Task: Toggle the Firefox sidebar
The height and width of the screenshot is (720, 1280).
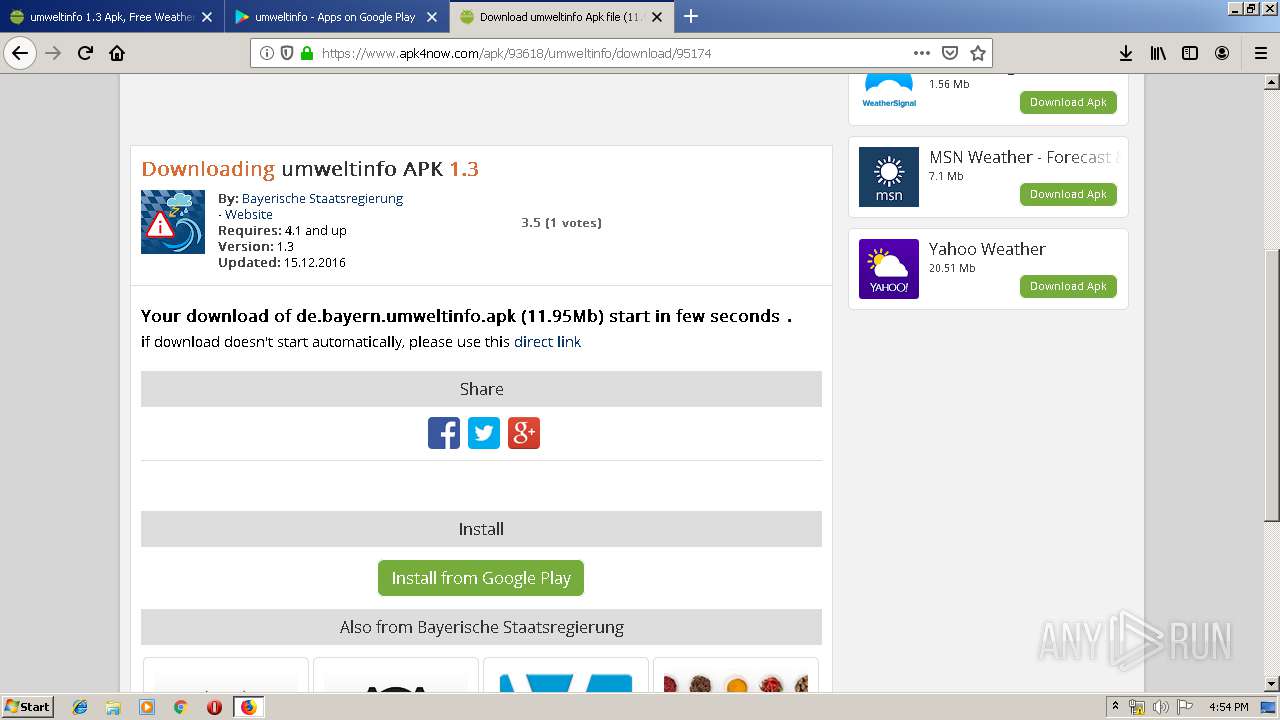Action: pos(1190,53)
